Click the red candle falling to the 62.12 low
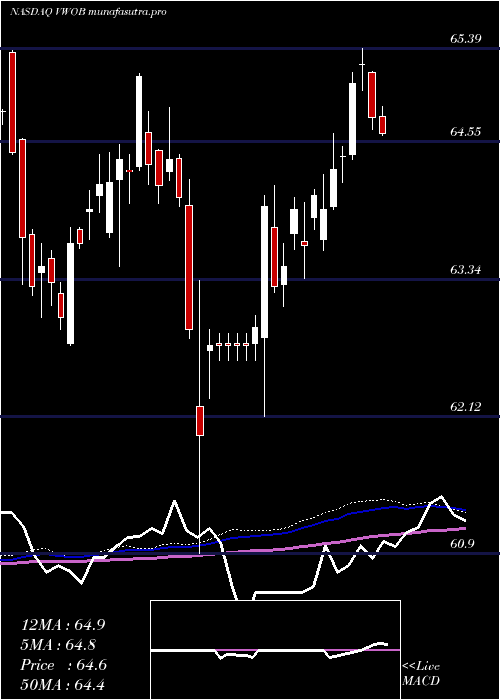The height and width of the screenshot is (700, 500). (200, 421)
